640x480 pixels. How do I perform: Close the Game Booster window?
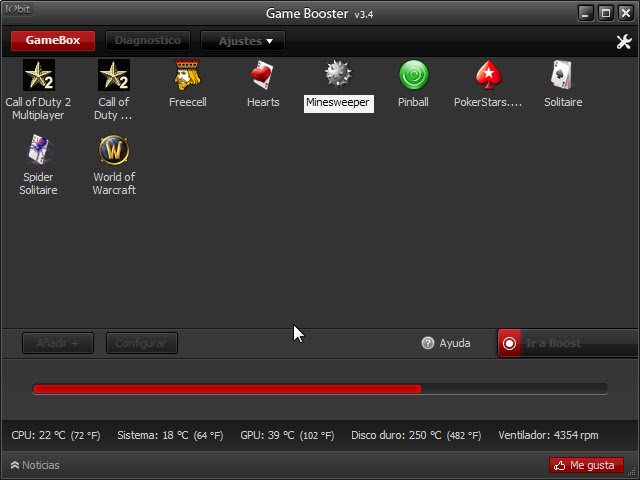click(626, 13)
